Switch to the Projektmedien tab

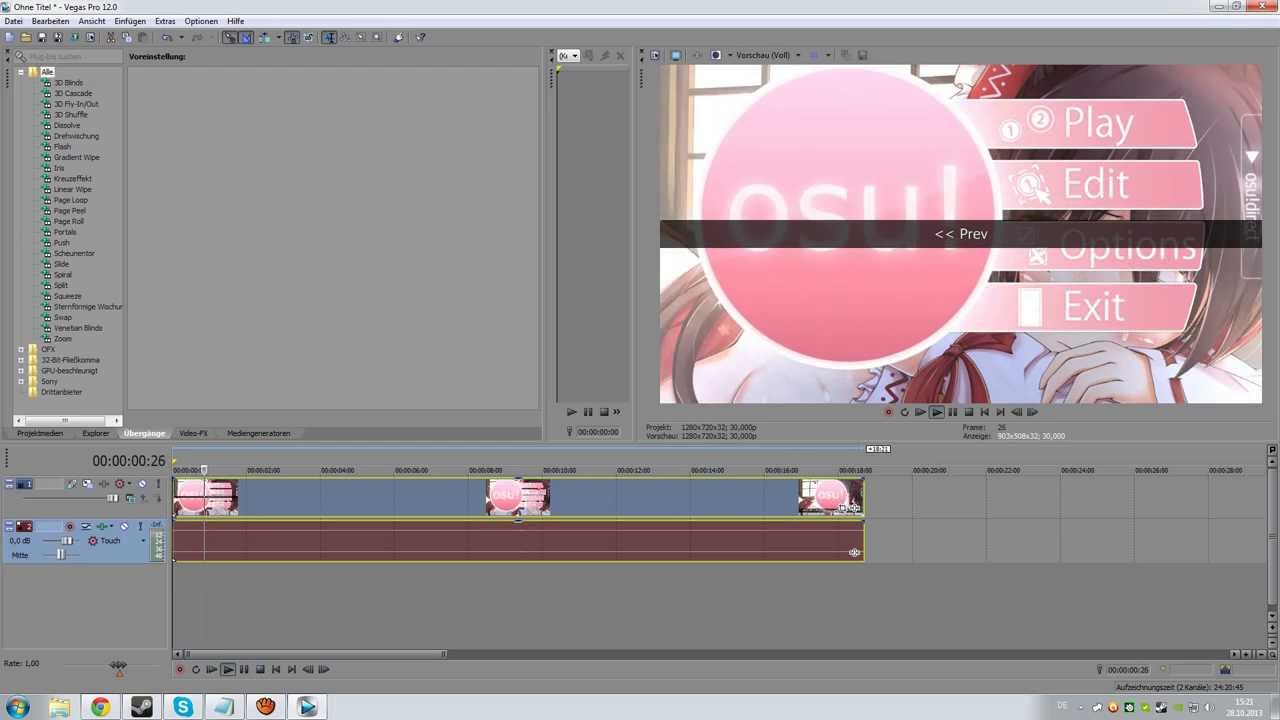click(40, 433)
